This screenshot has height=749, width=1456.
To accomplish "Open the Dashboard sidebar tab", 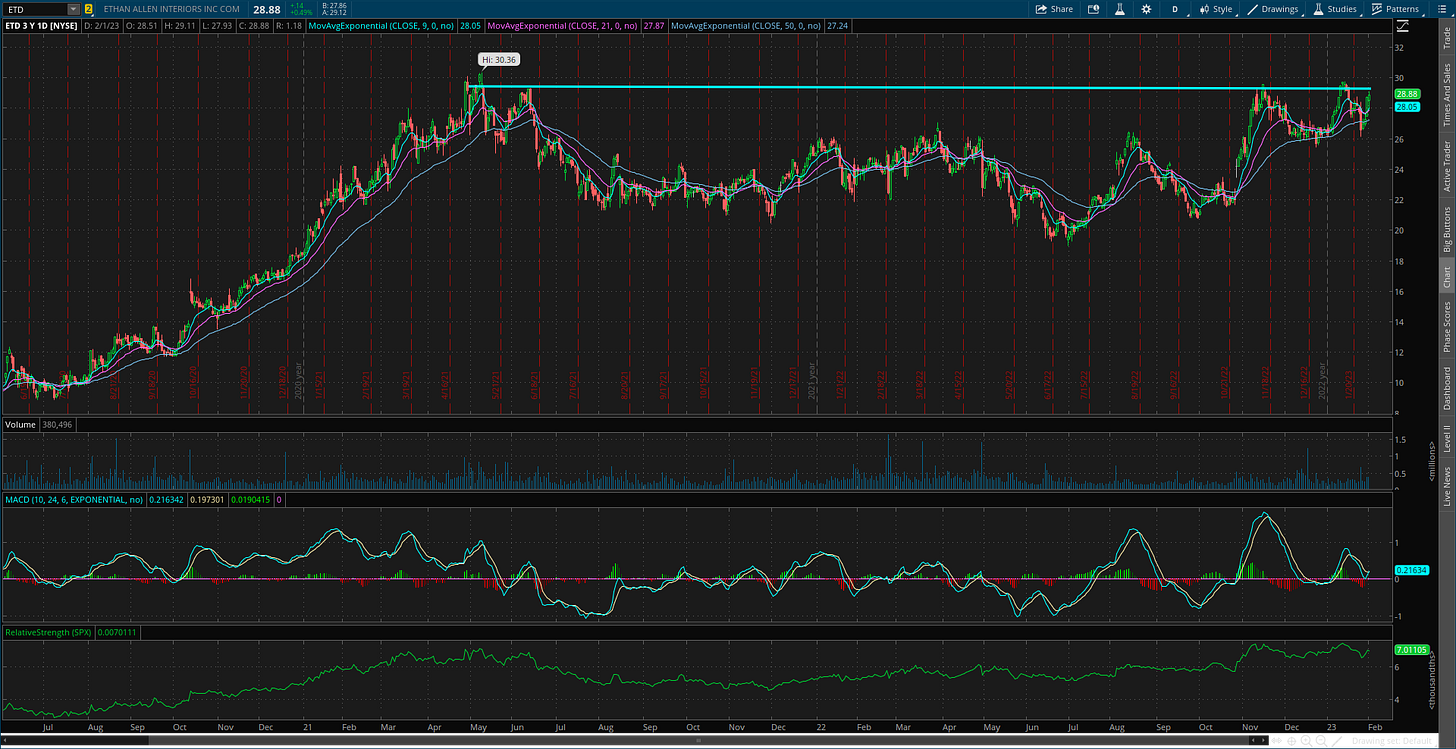I will 1447,388.
